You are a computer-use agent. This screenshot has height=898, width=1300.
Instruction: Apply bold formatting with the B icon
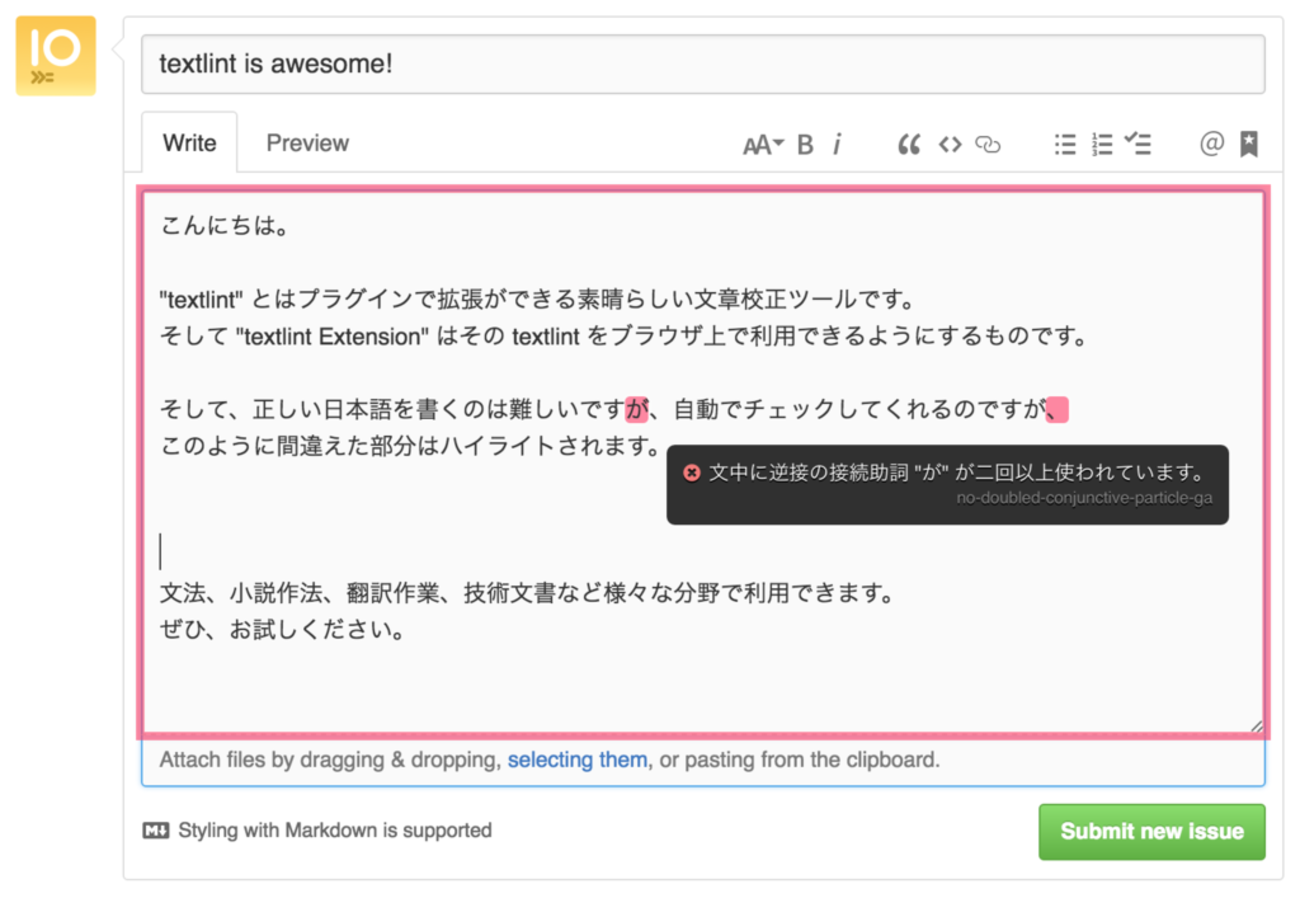pyautogui.click(x=805, y=145)
